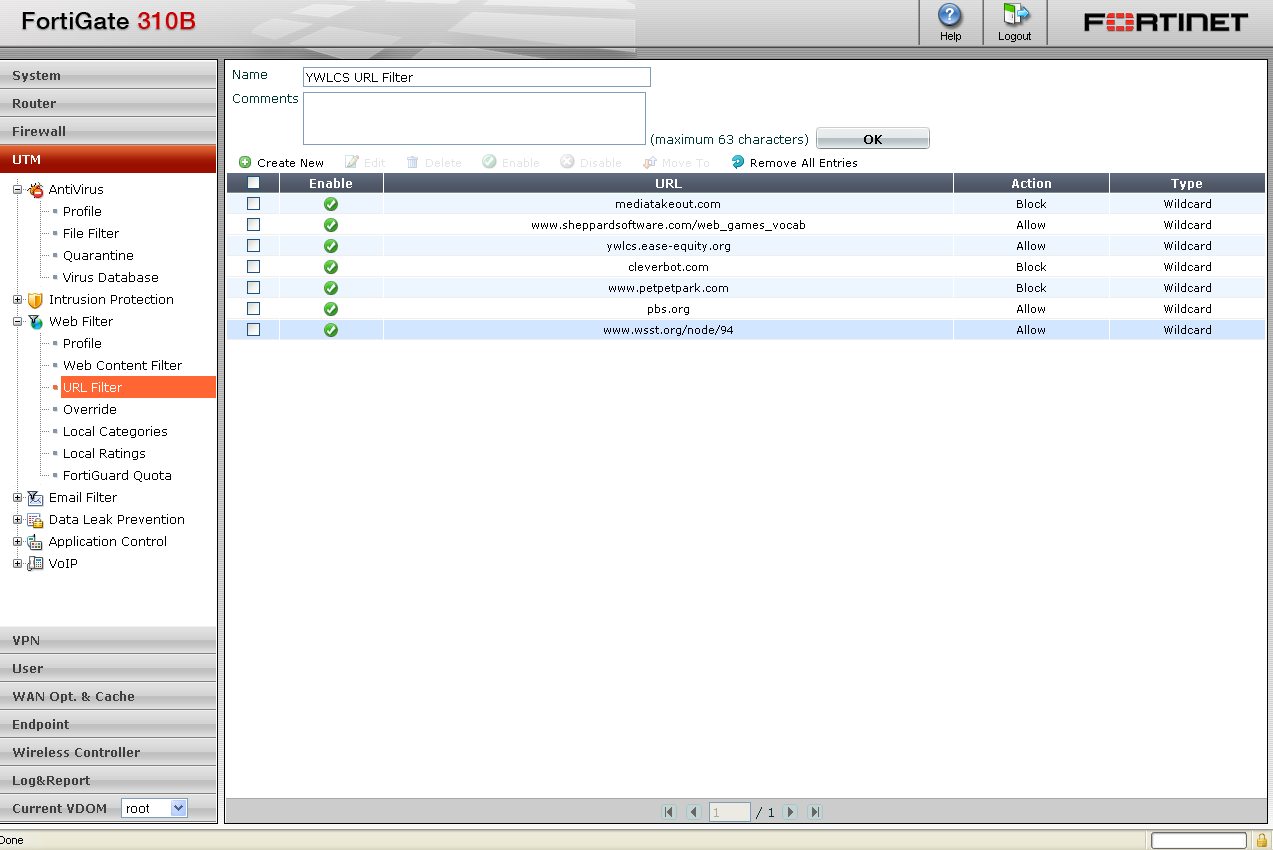The height and width of the screenshot is (850, 1273).
Task: Click the Web Filter globe icon
Action: click(36, 321)
